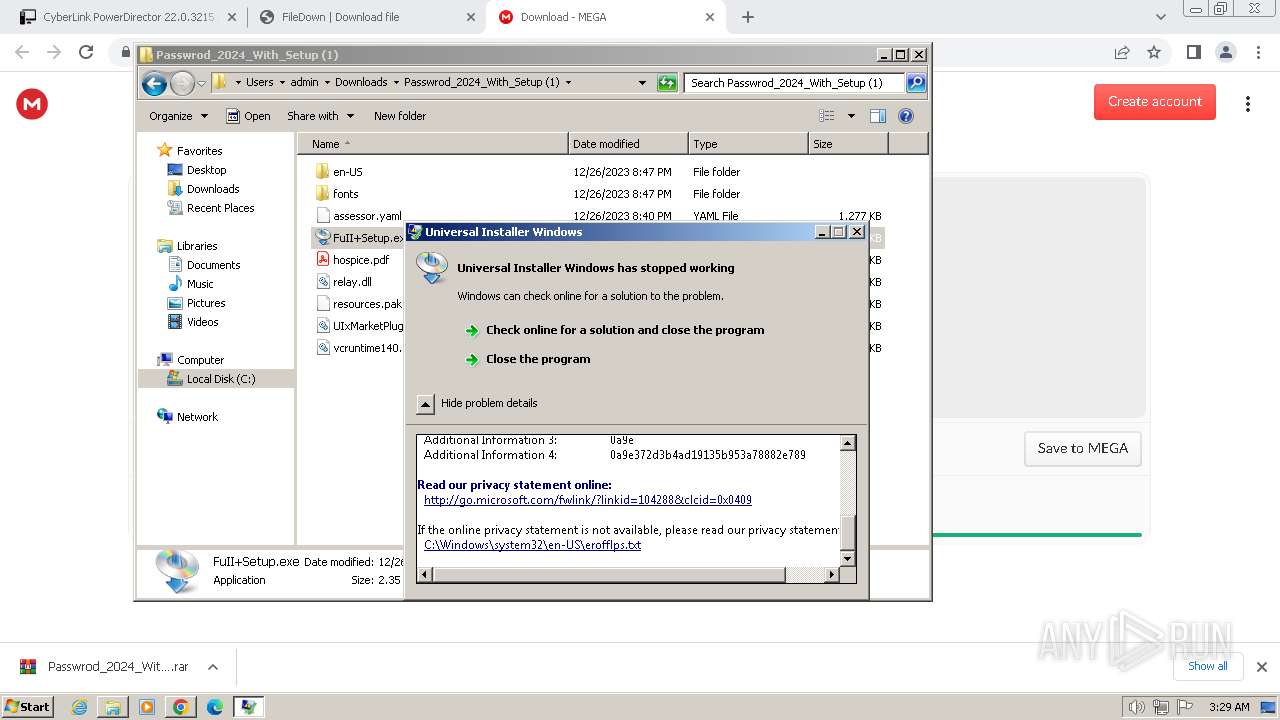
Task: Click the Search Passwrod_2024_With_Setup field
Action: click(x=794, y=83)
